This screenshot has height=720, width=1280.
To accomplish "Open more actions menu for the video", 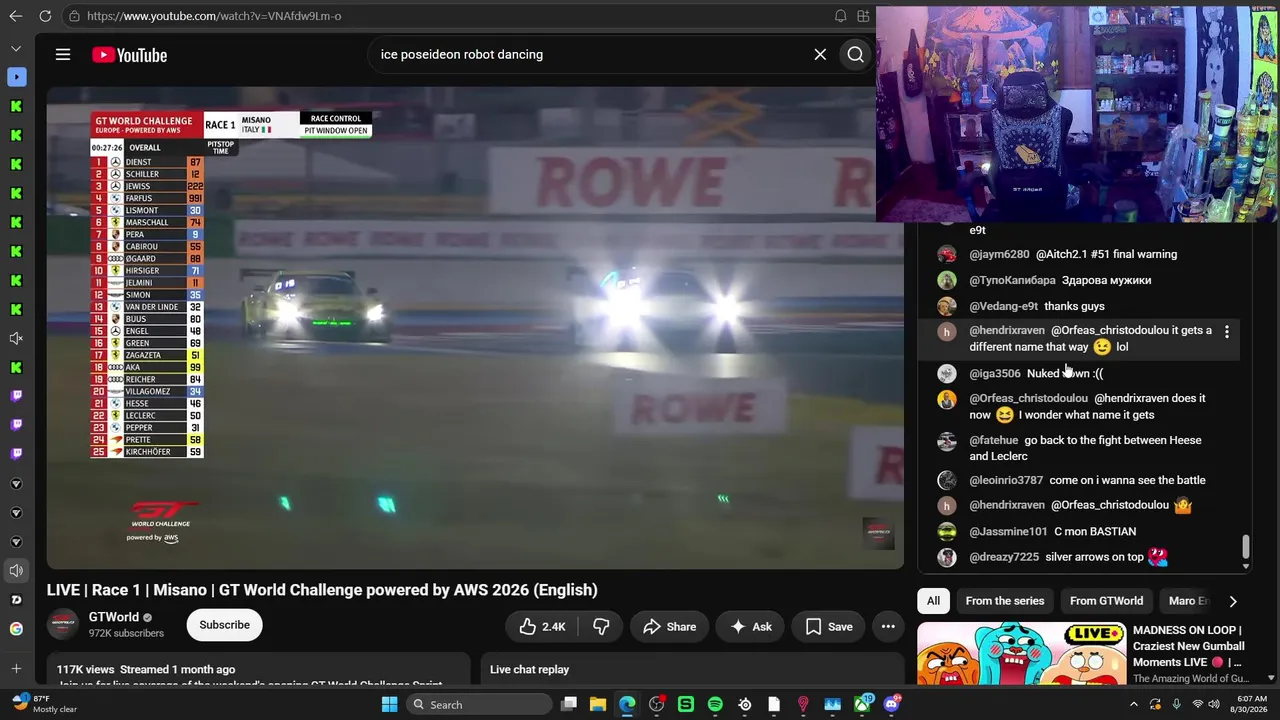I will pos(888,627).
